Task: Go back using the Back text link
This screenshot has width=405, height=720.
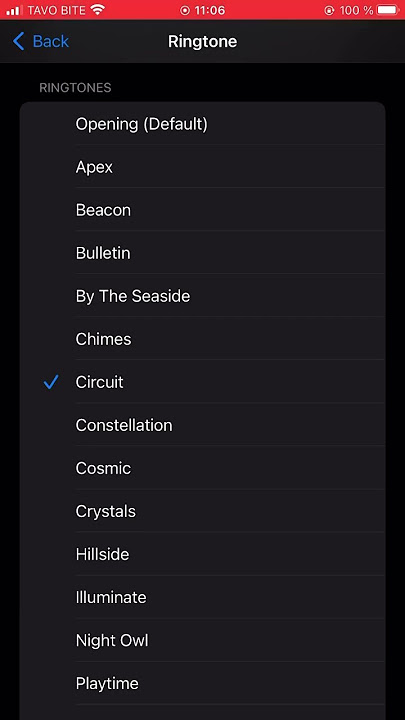Action: 51,41
